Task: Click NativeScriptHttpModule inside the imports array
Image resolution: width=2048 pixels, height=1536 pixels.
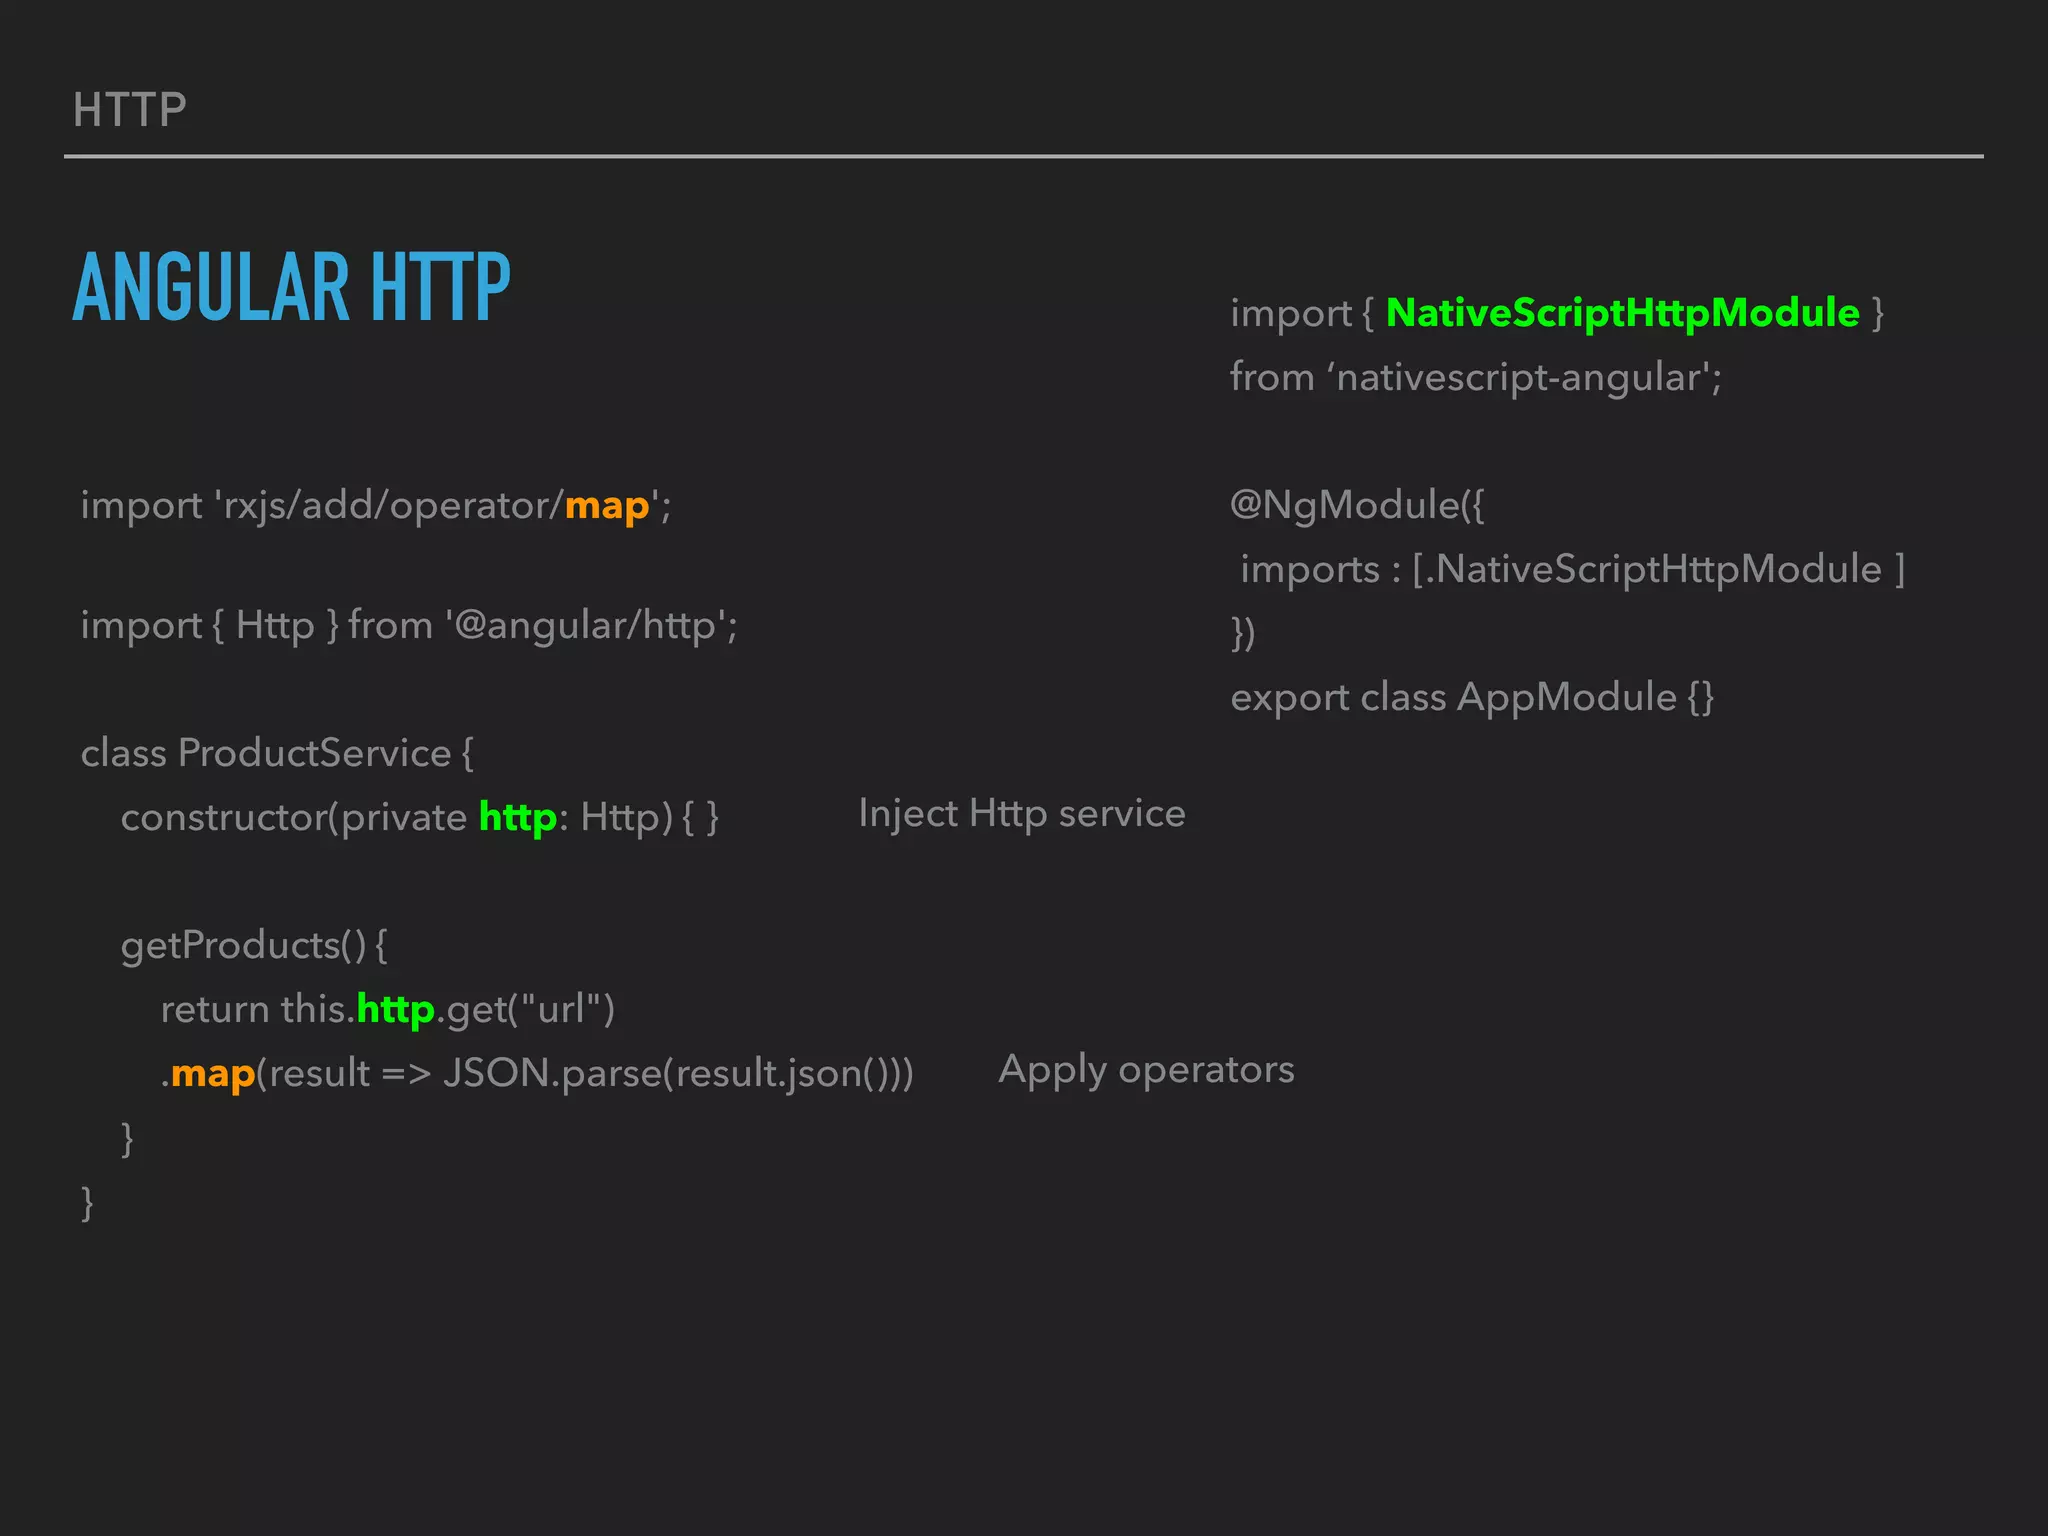Action: [1658, 569]
